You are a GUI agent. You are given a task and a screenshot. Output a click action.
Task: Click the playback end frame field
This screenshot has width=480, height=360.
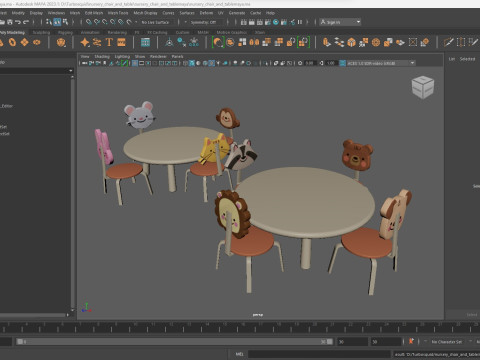click(x=352, y=342)
